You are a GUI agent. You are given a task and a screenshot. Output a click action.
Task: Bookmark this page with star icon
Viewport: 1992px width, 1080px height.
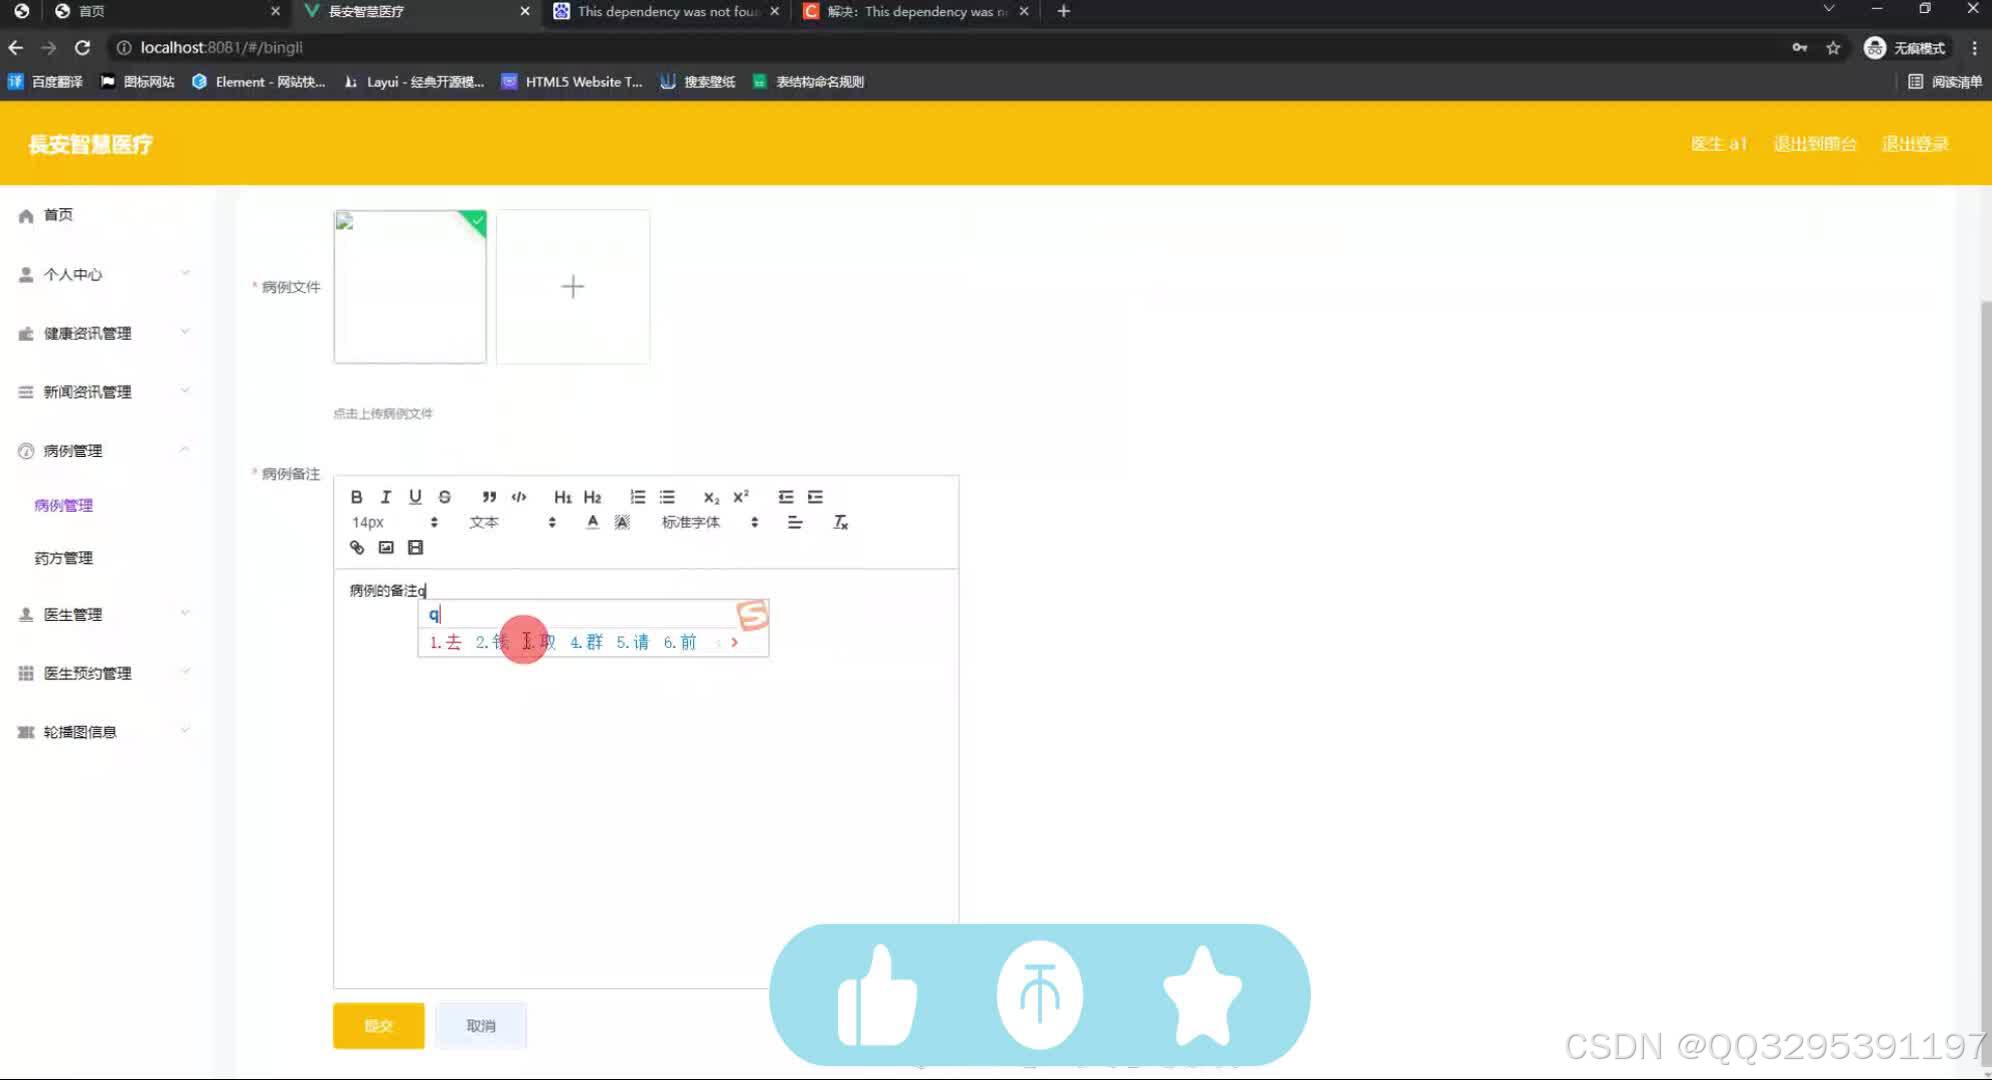pyautogui.click(x=1833, y=47)
